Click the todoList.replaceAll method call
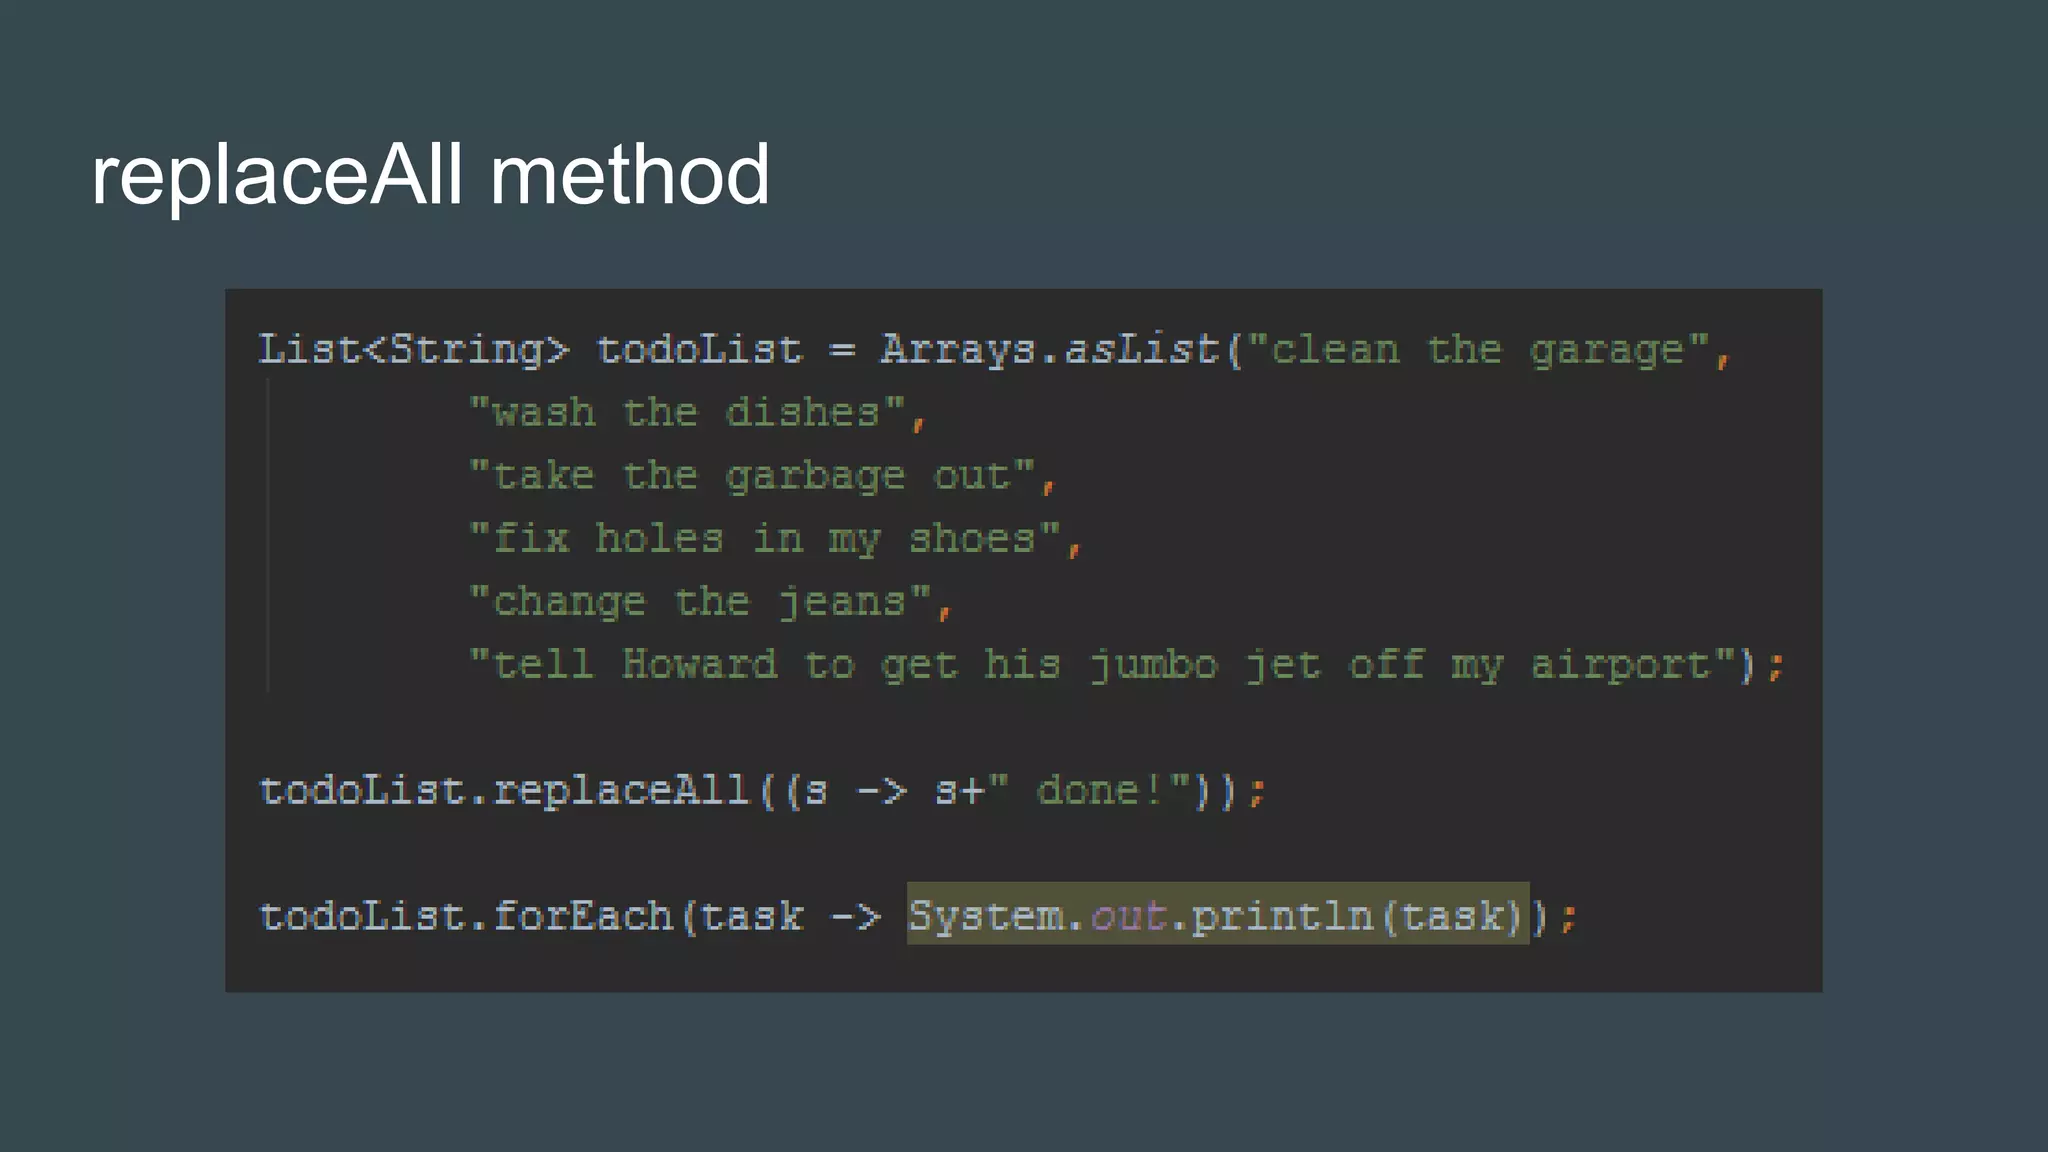The width and height of the screenshot is (2048, 1152). 504,791
